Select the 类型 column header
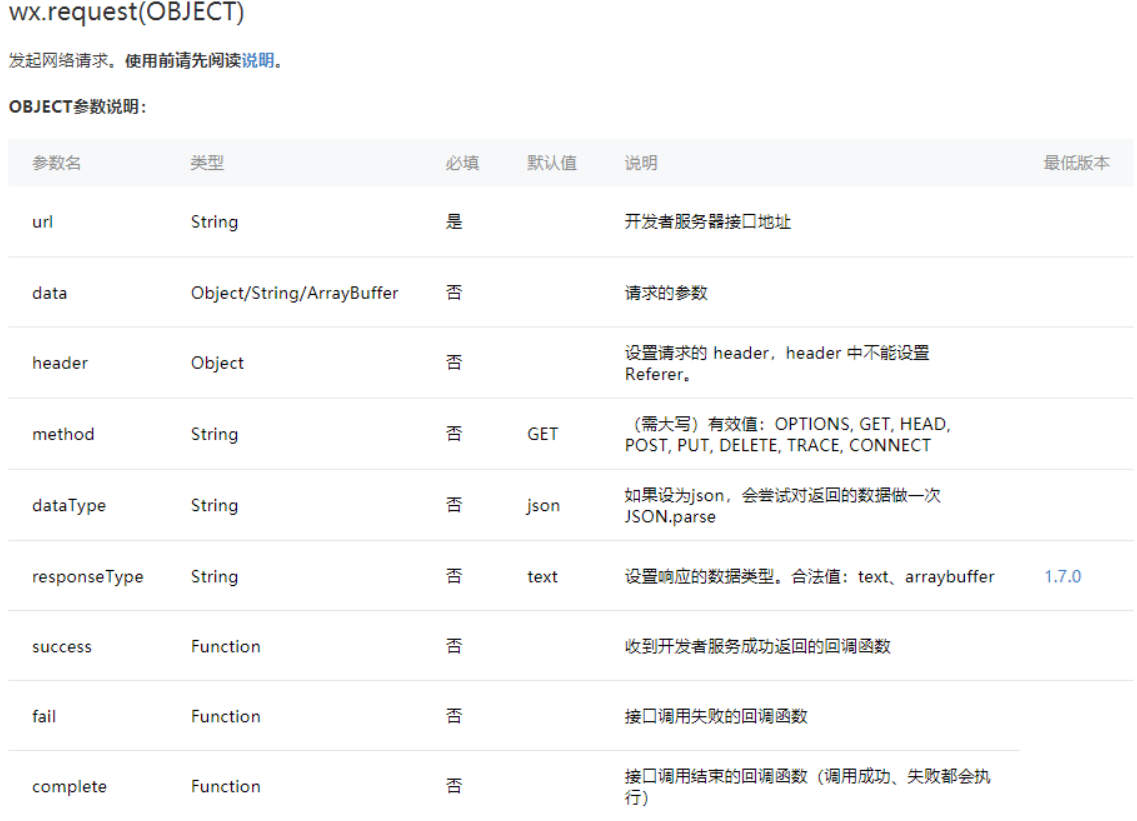This screenshot has width=1137, height=821. (x=207, y=163)
